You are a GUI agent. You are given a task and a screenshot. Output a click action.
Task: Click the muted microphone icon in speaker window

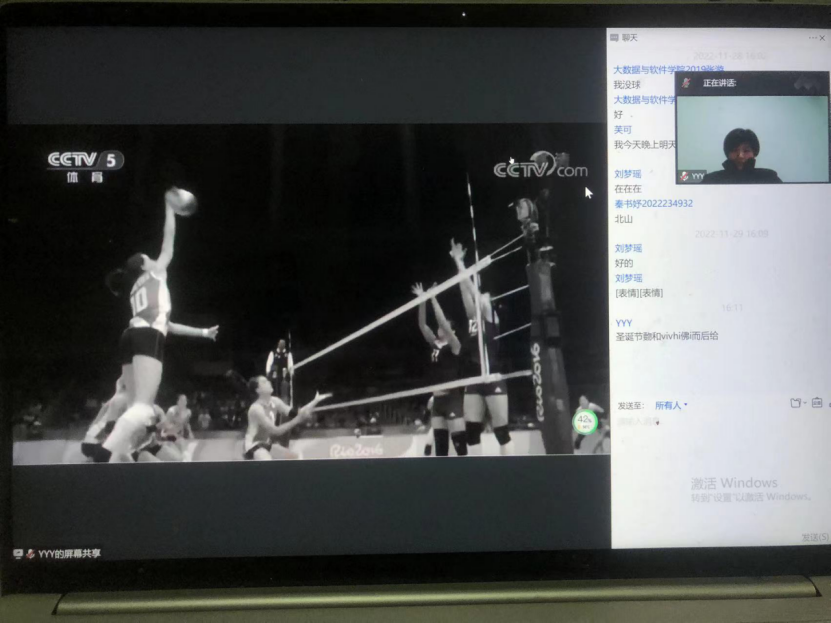(x=686, y=83)
